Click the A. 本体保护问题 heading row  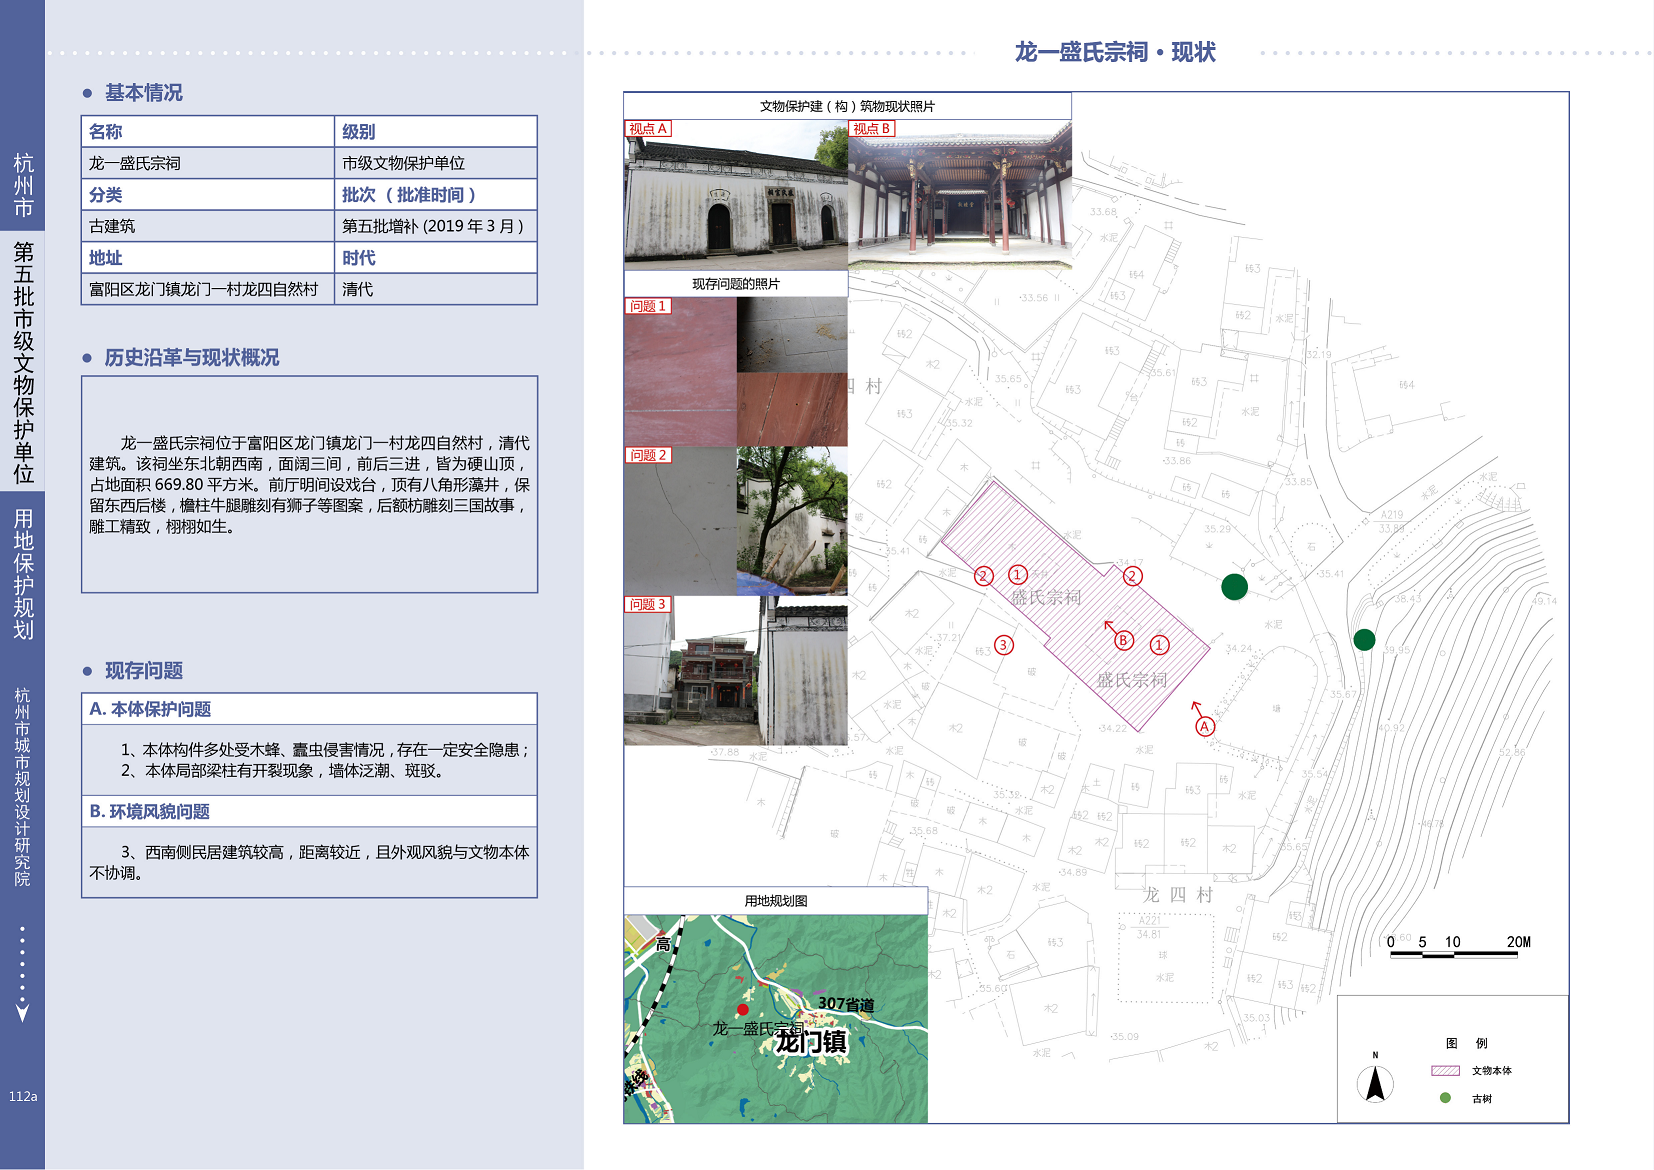tap(309, 709)
